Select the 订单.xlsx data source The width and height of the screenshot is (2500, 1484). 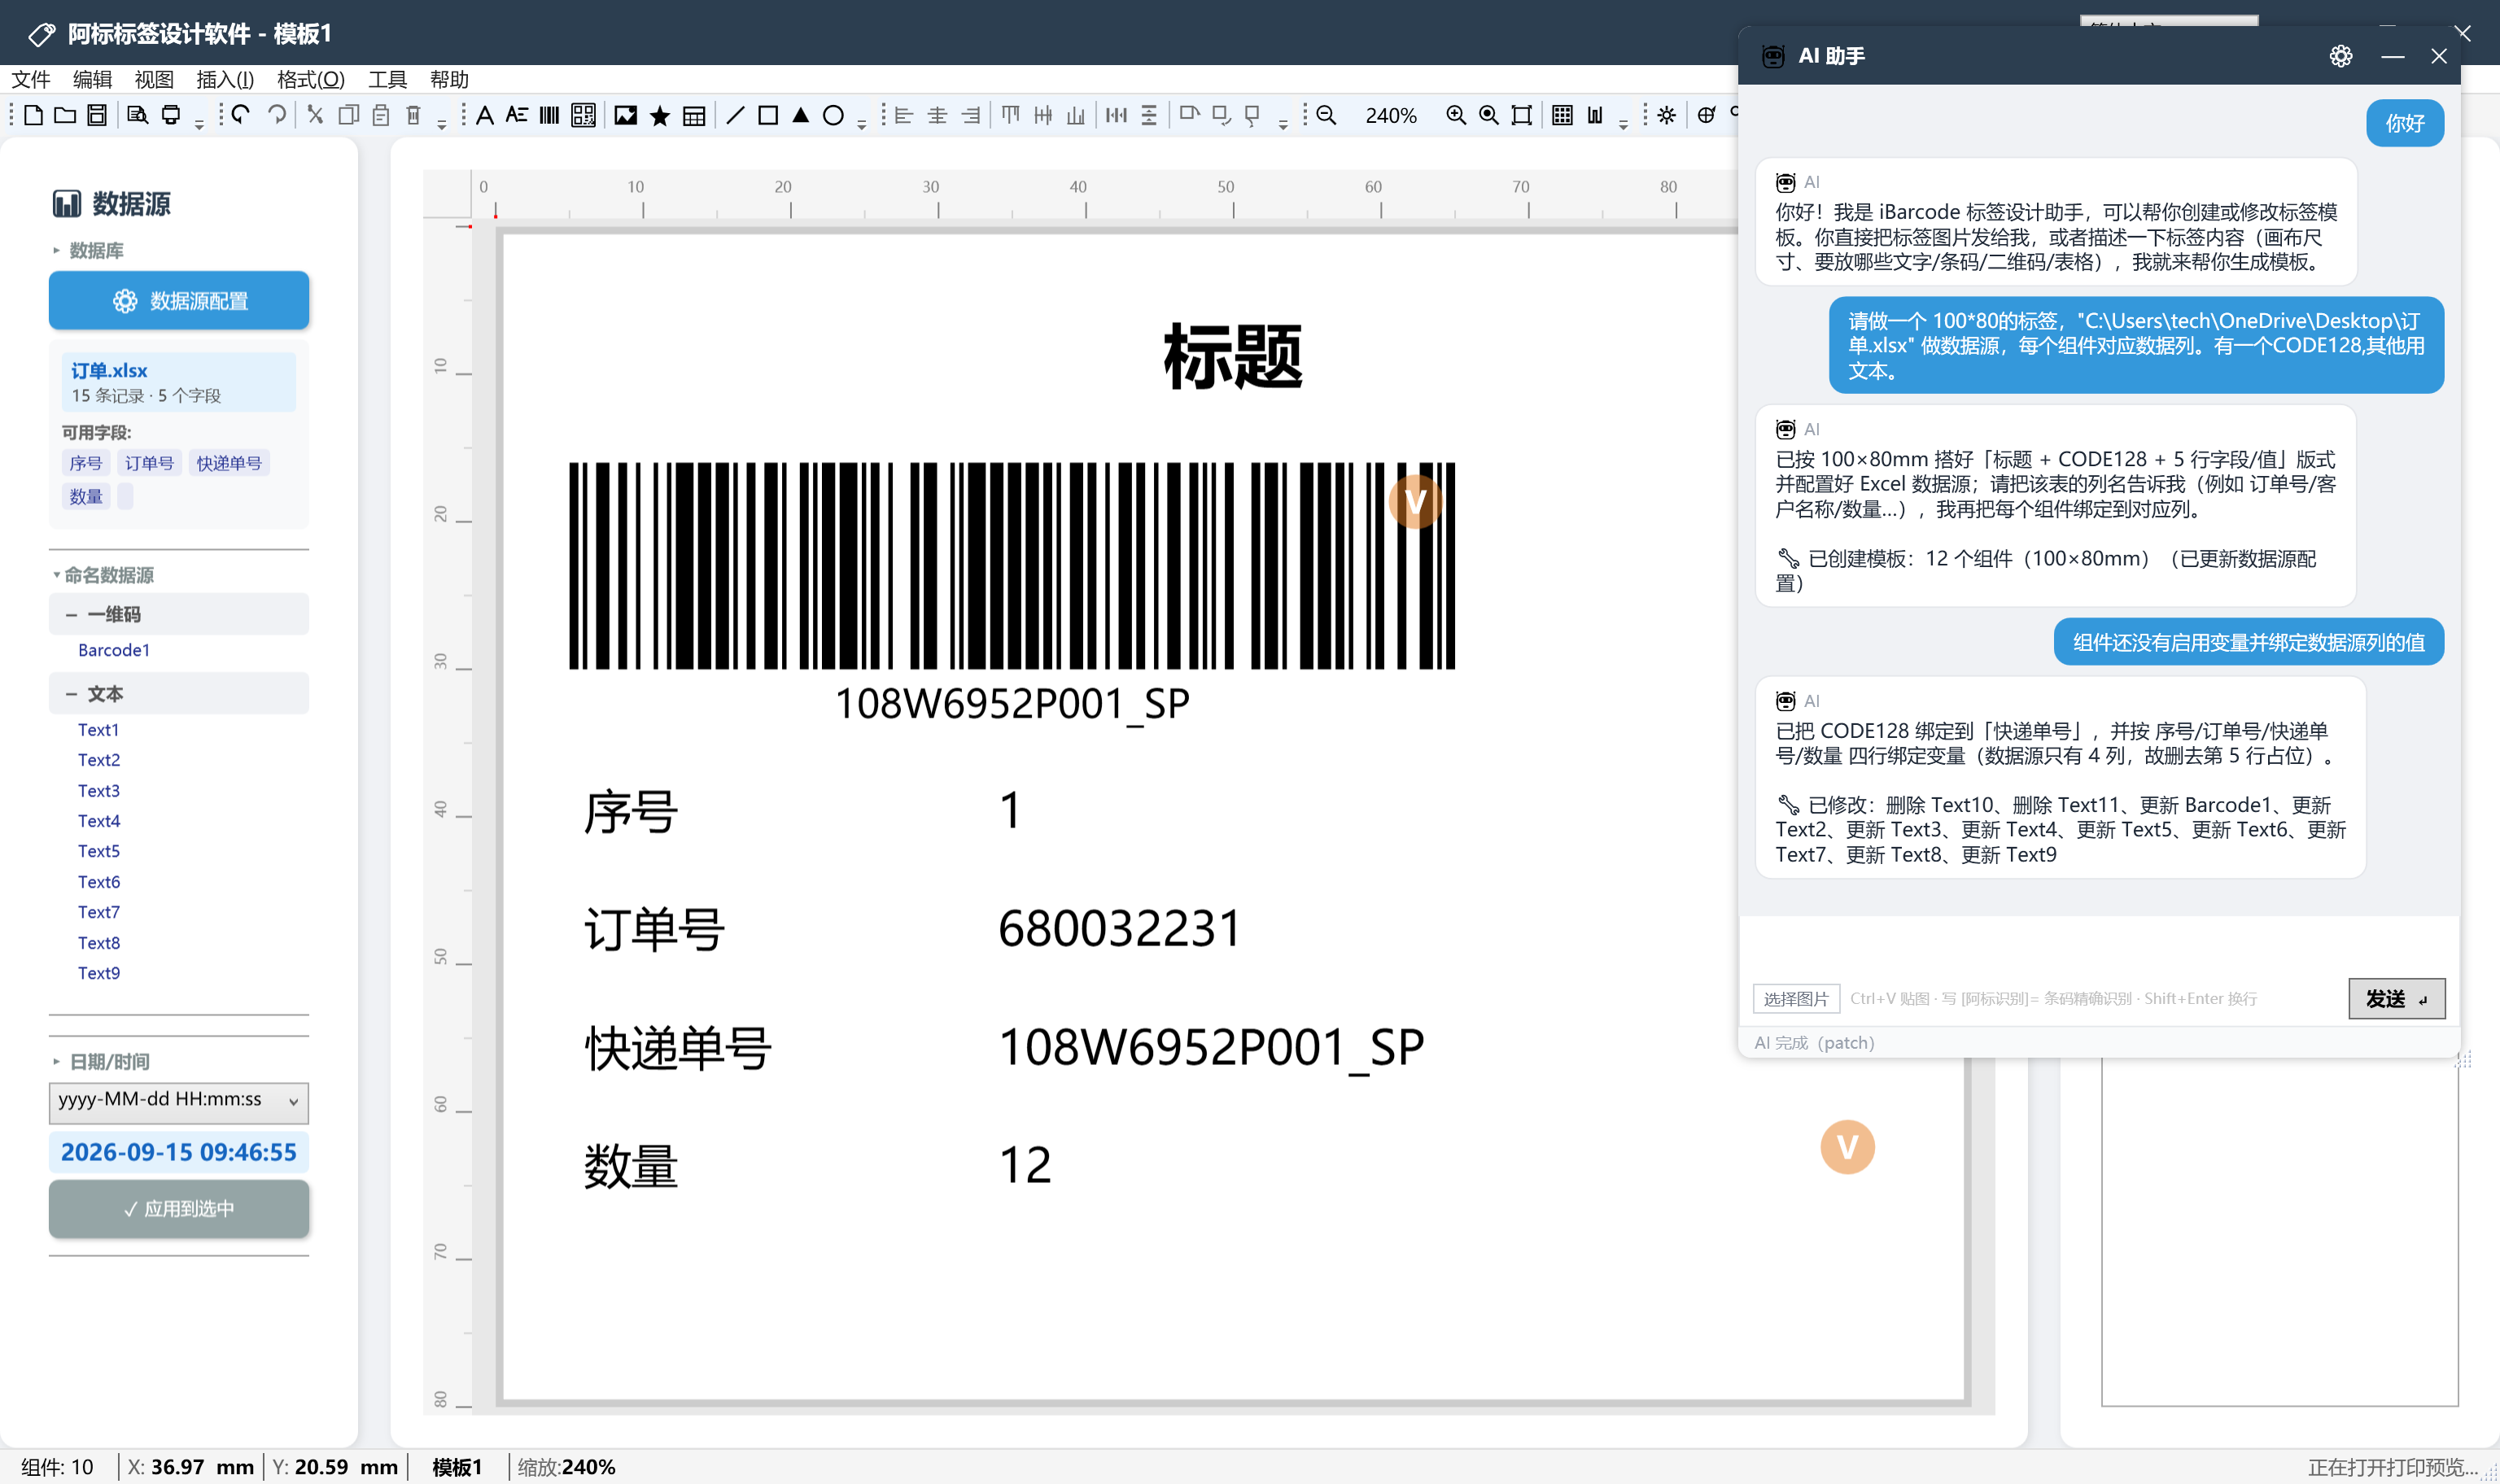click(x=179, y=382)
